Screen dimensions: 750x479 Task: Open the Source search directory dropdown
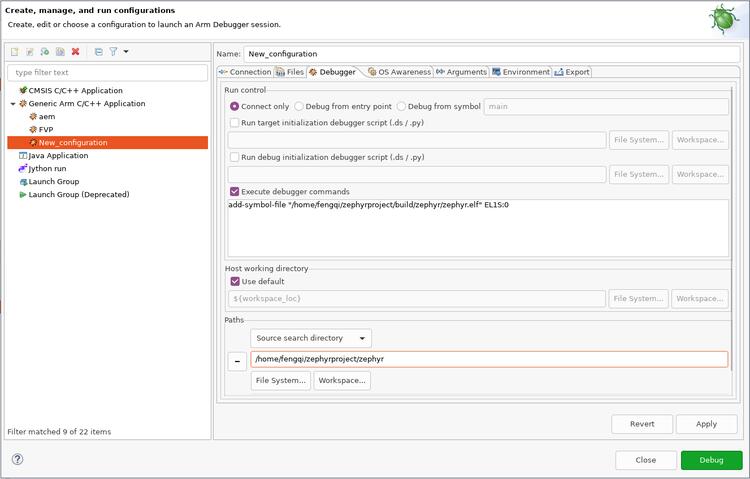[x=310, y=338]
